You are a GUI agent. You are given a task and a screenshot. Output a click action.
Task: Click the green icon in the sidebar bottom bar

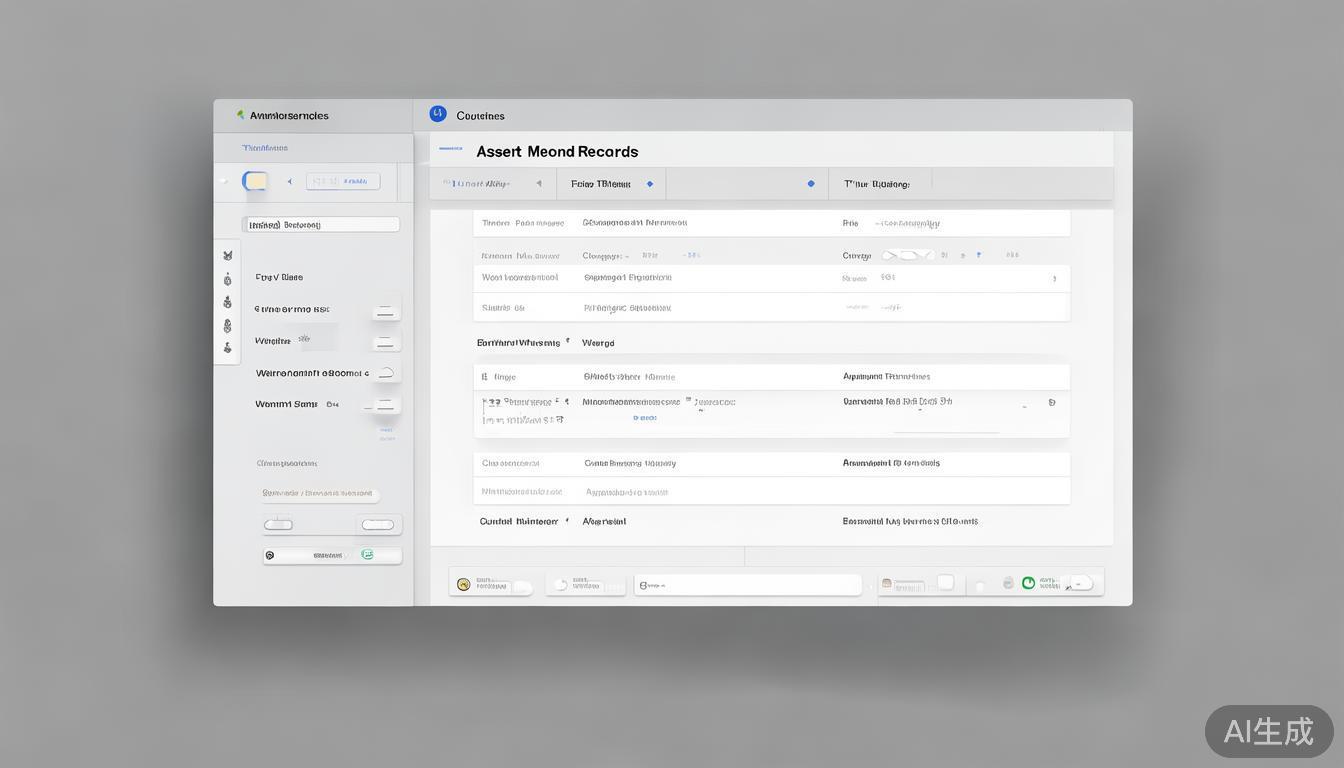[x=367, y=554]
